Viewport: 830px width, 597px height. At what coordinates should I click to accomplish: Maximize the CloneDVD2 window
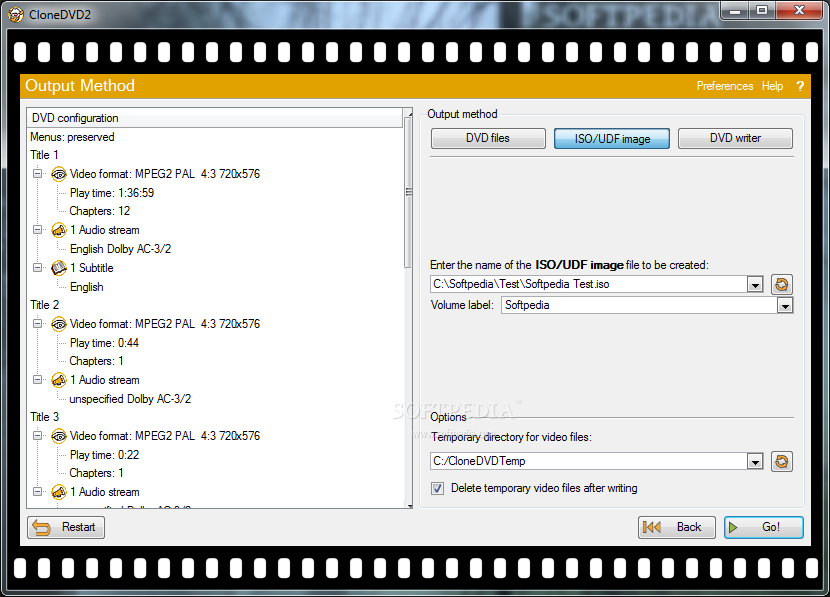[x=762, y=11]
